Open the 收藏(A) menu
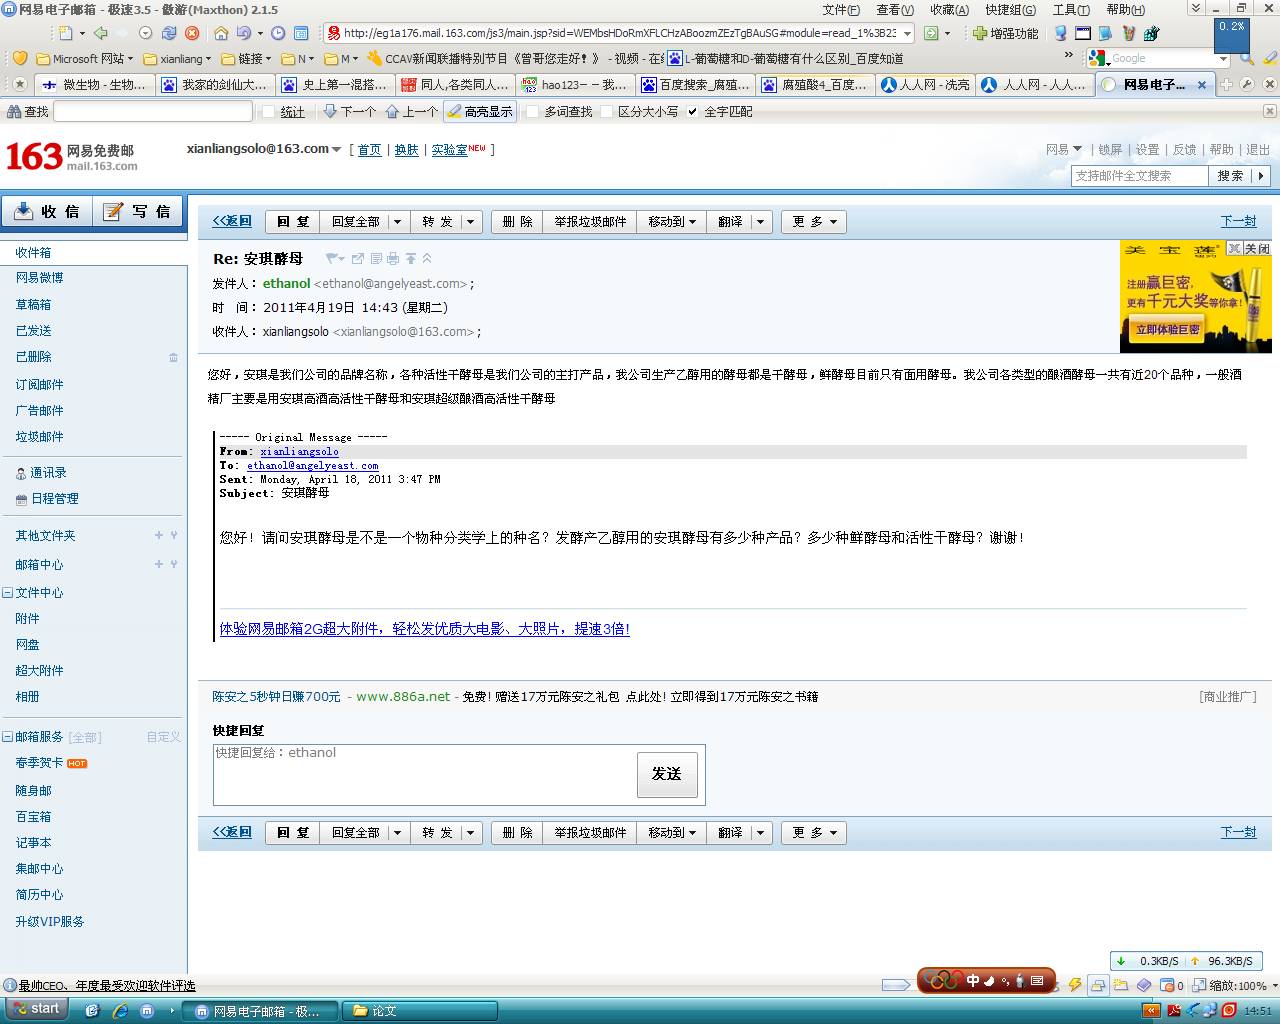Viewport: 1280px width, 1024px height. [949, 9]
